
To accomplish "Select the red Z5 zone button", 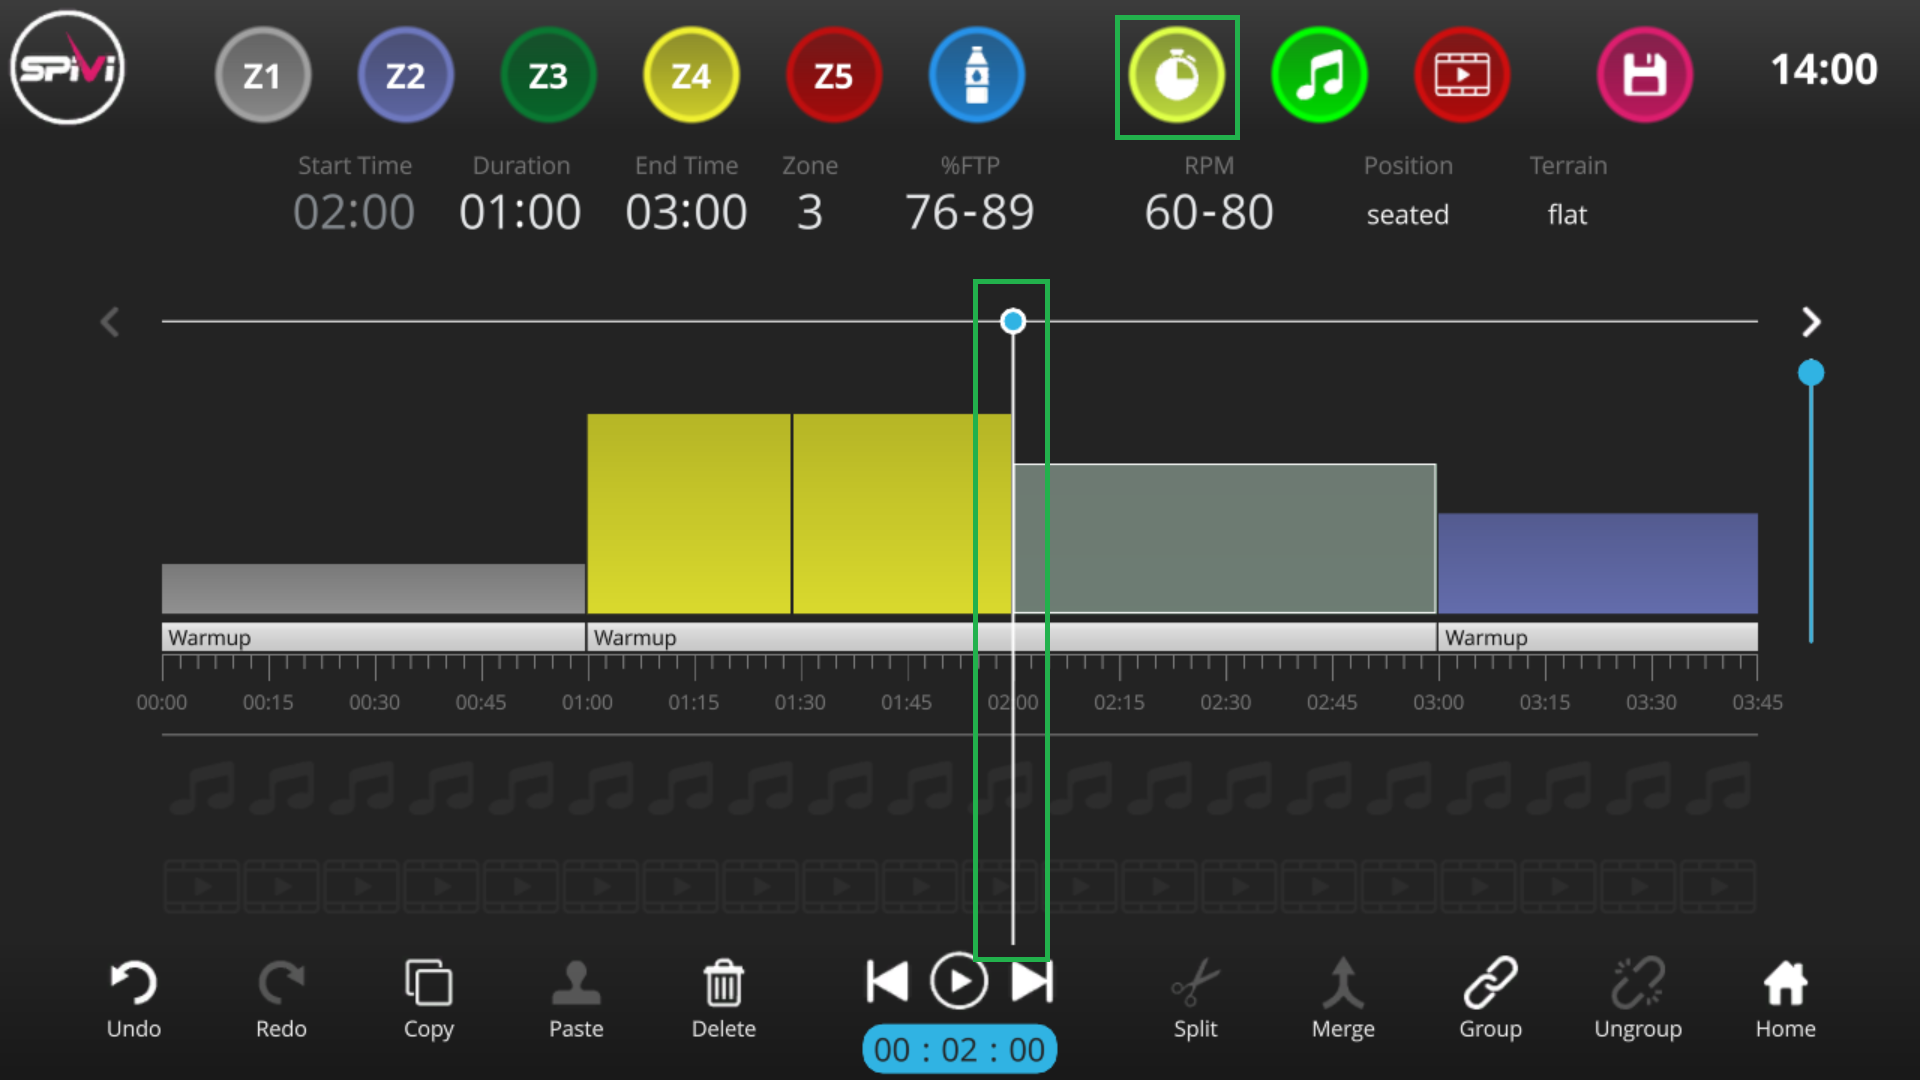I will pos(833,75).
